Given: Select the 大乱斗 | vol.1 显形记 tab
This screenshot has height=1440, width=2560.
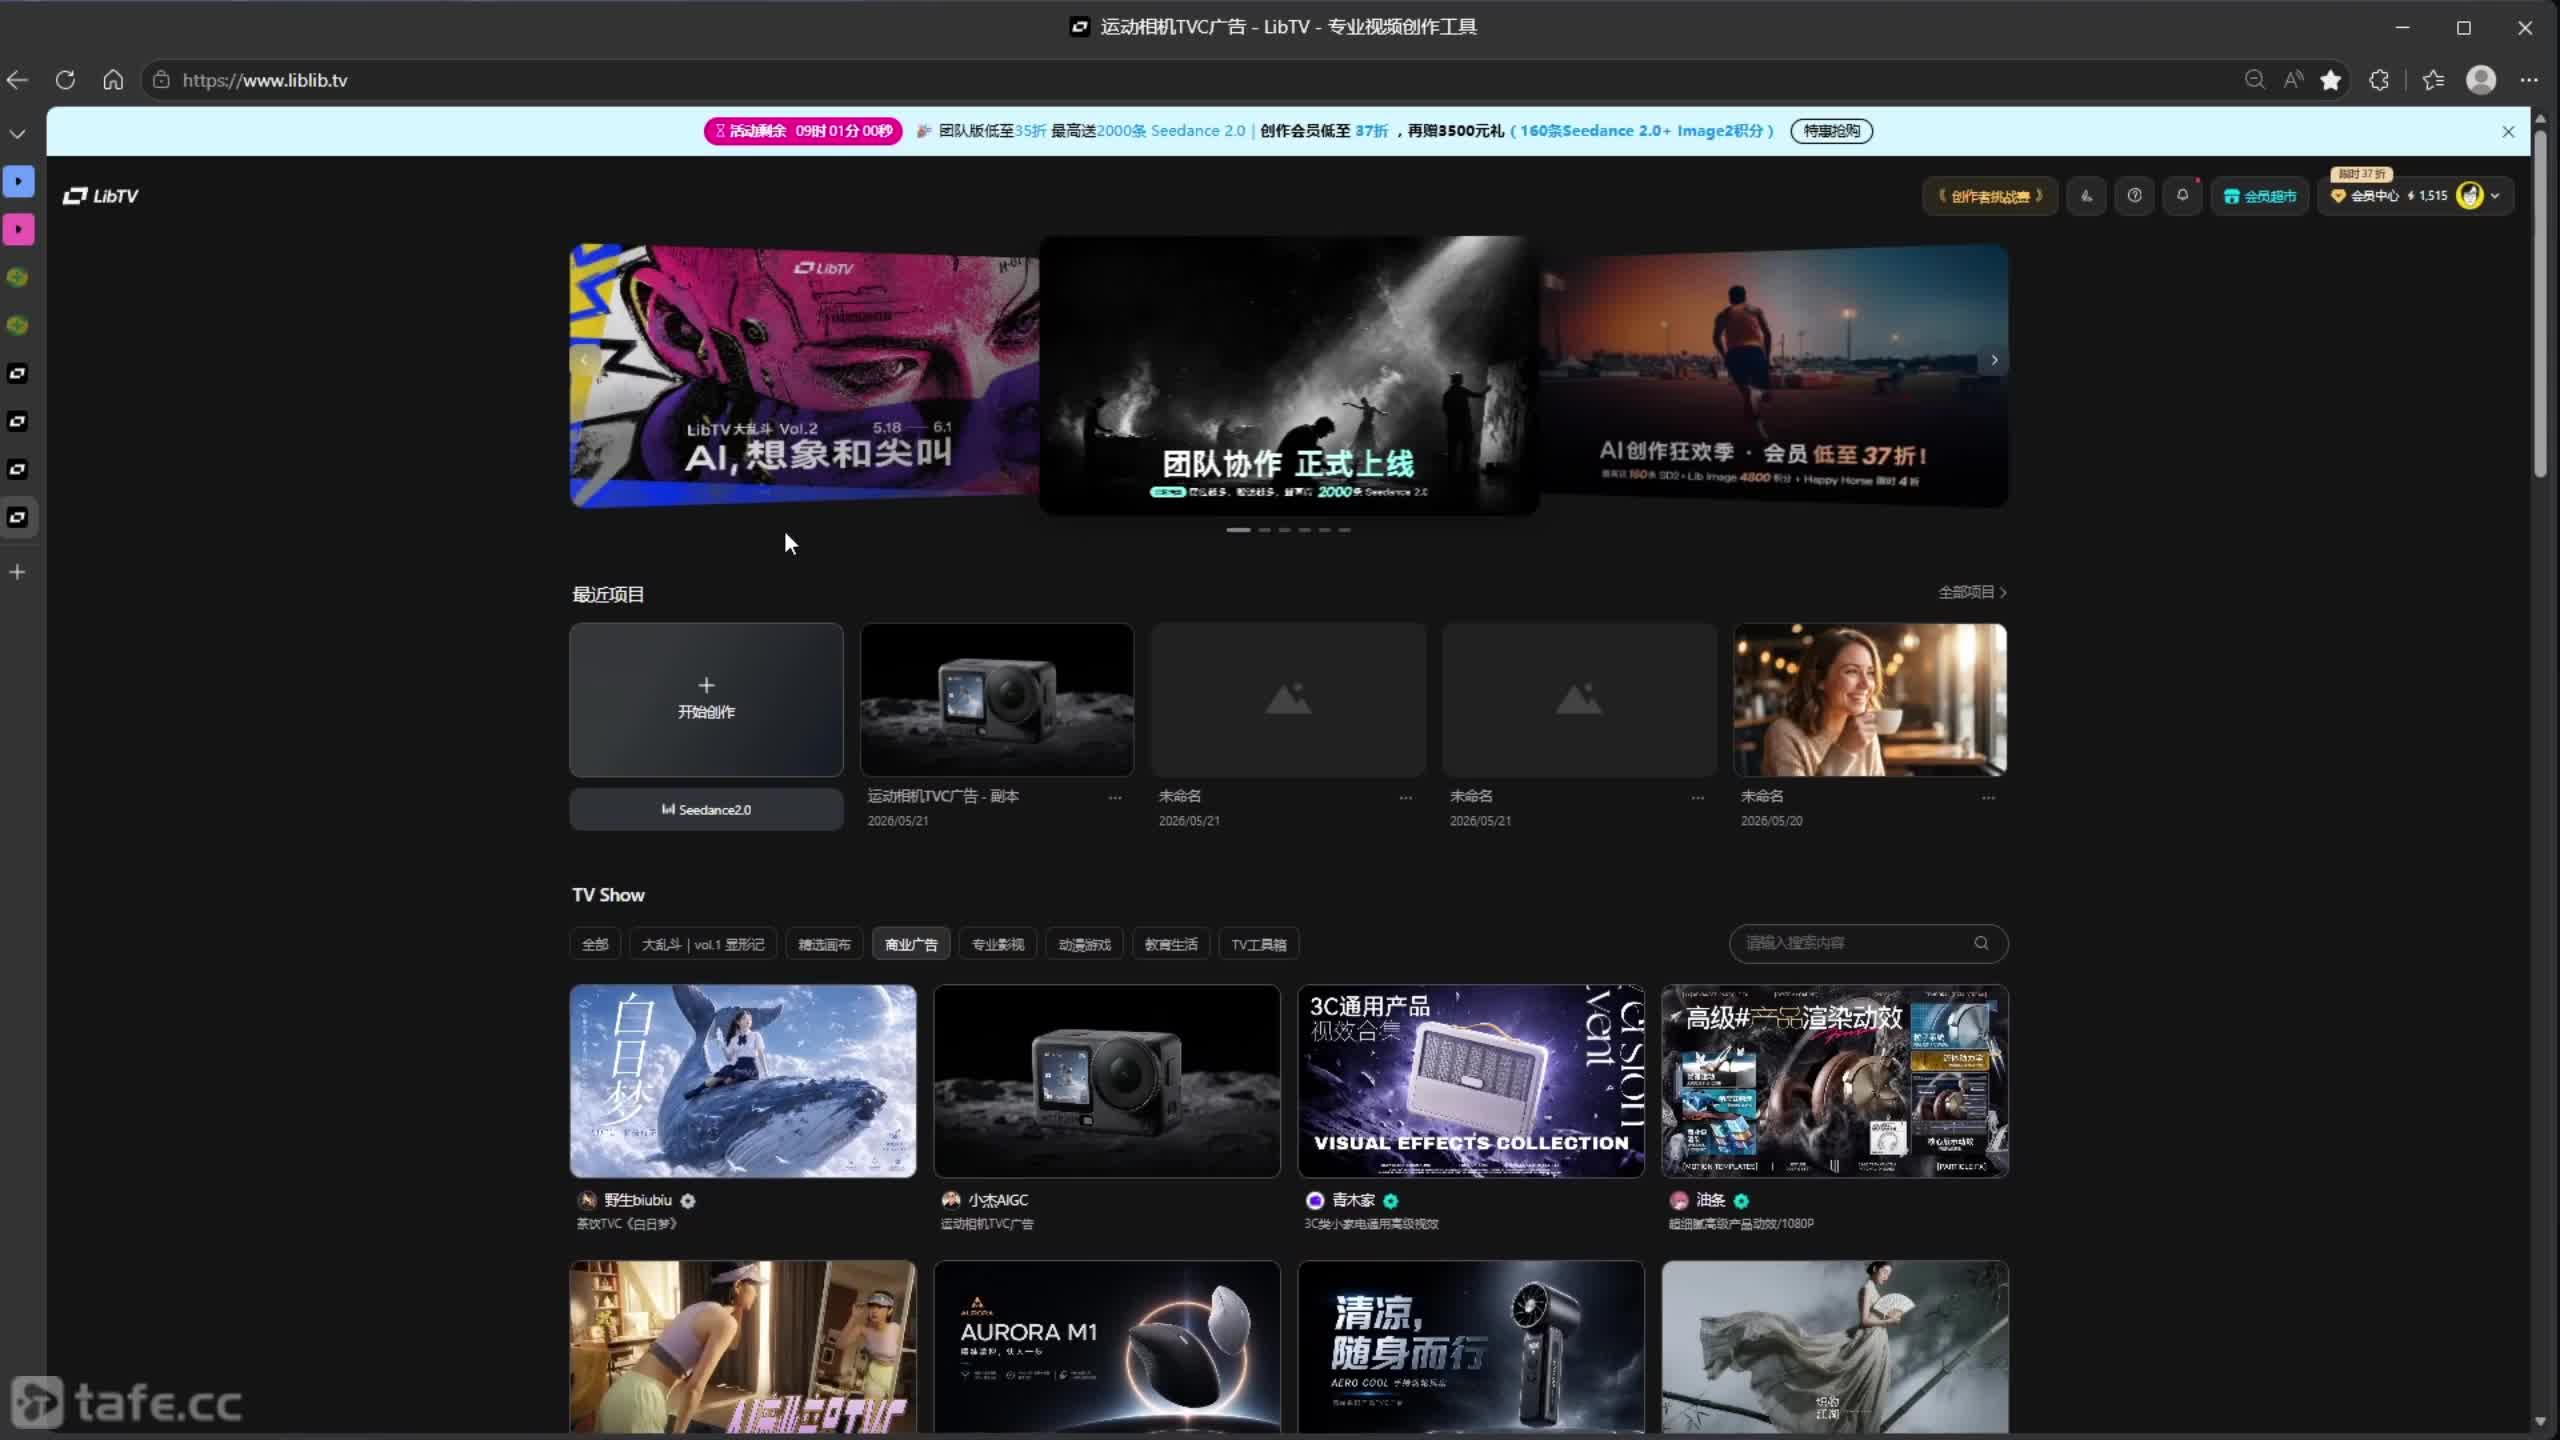Looking at the screenshot, I should (703, 944).
